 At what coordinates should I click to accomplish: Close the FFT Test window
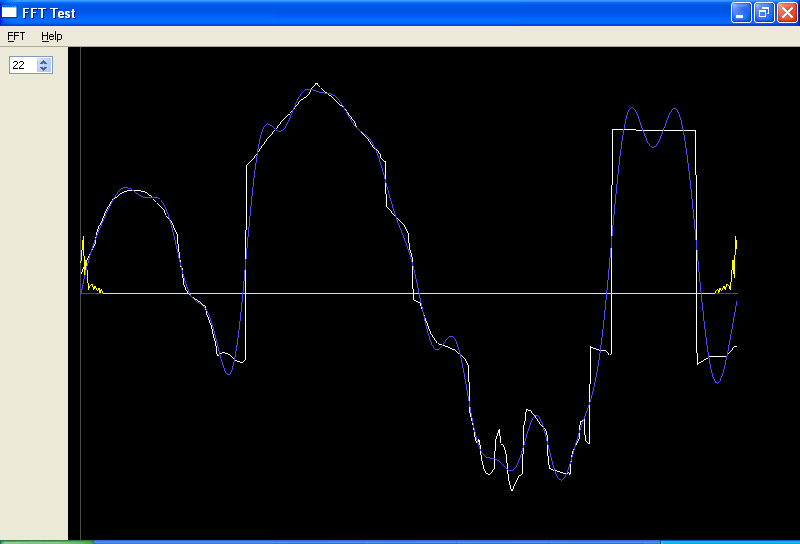pos(786,13)
